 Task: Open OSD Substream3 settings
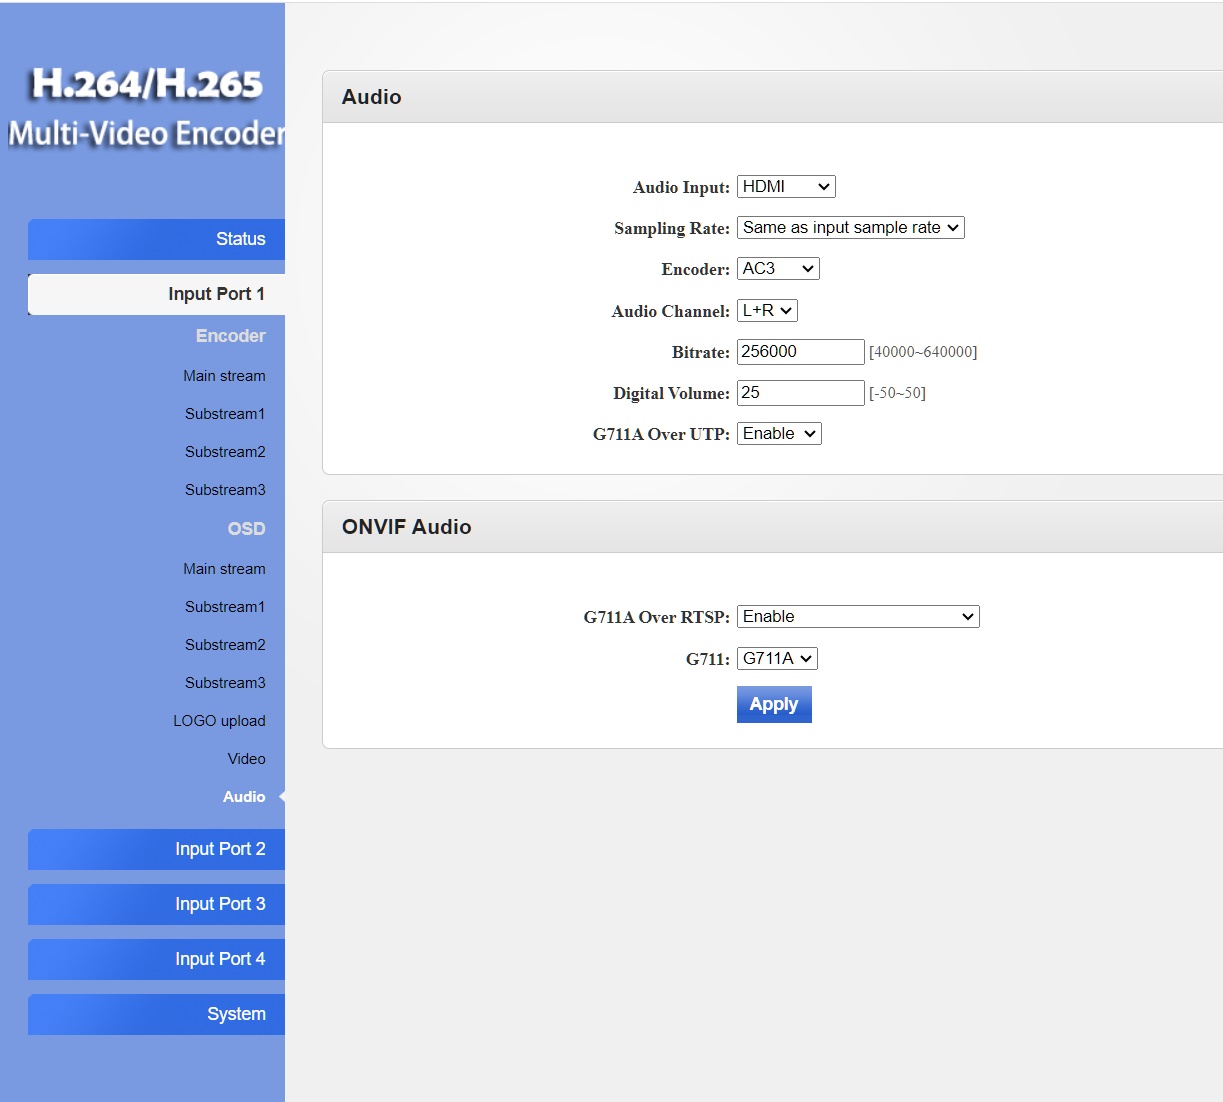pyautogui.click(x=225, y=683)
